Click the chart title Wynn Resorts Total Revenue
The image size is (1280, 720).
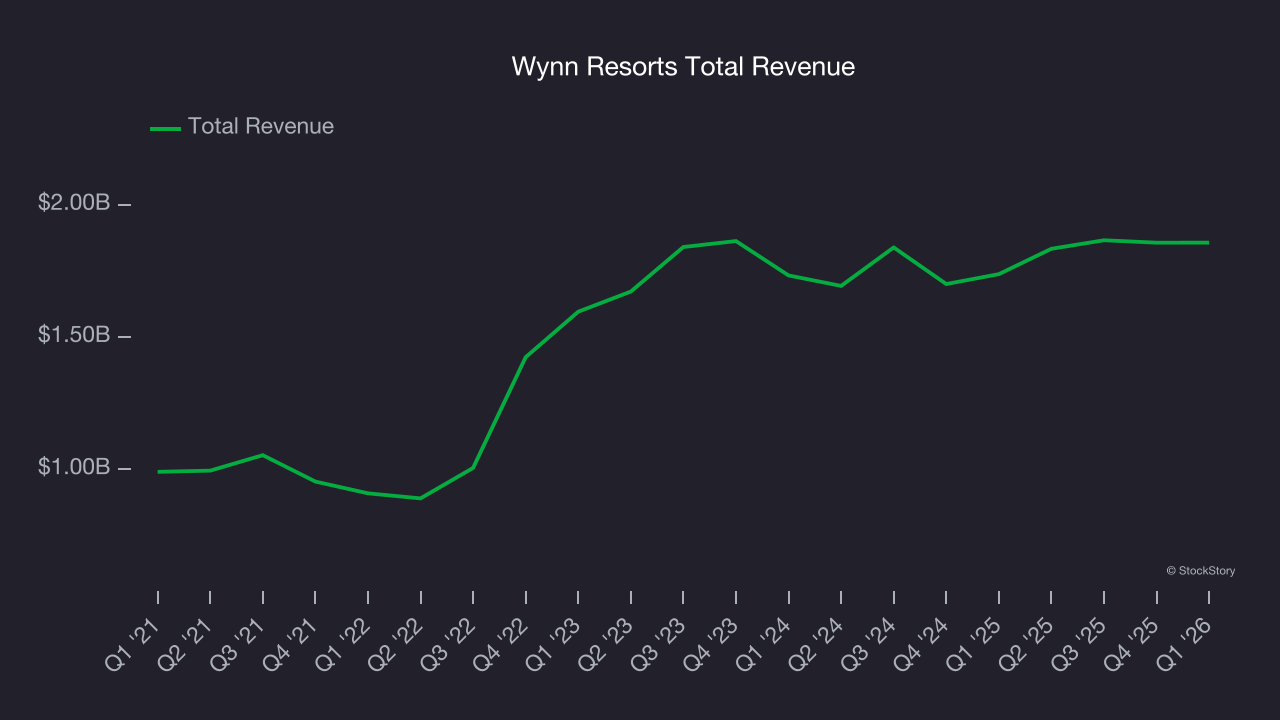pyautogui.click(x=683, y=67)
